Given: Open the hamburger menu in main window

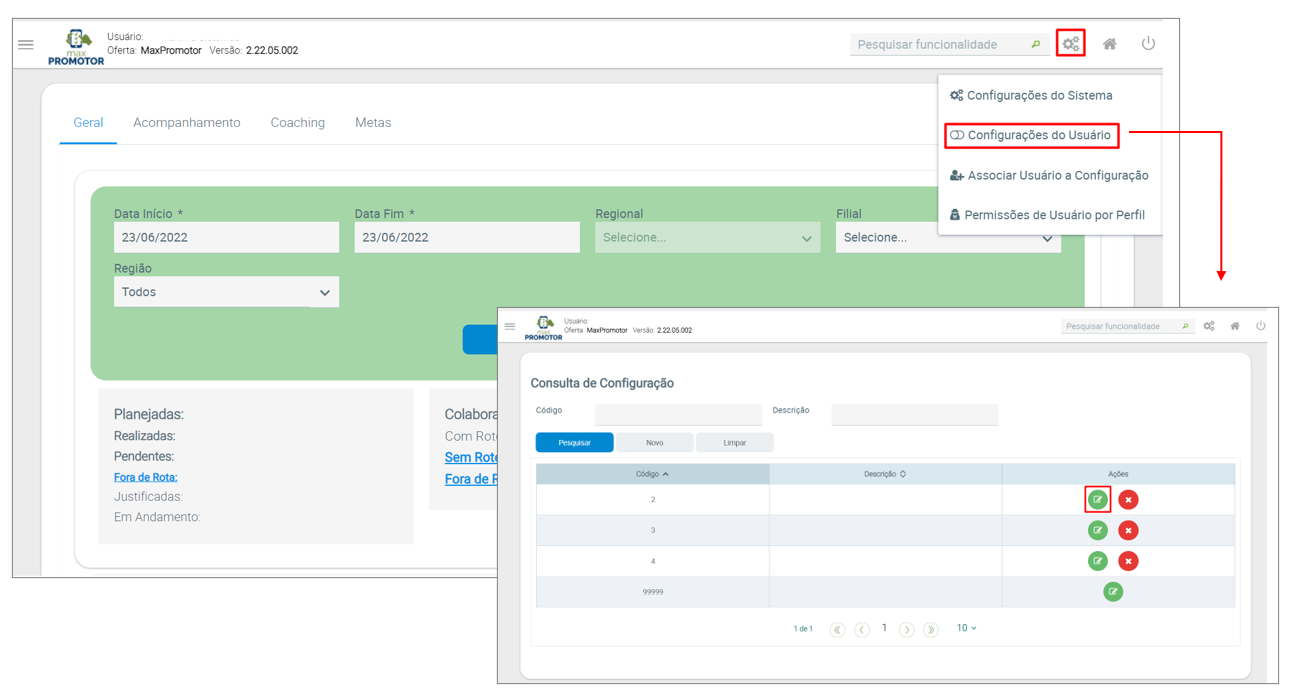Looking at the screenshot, I should (x=26, y=45).
